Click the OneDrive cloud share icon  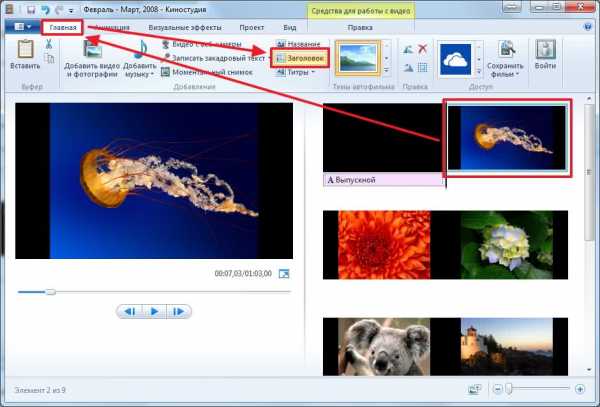[455, 59]
